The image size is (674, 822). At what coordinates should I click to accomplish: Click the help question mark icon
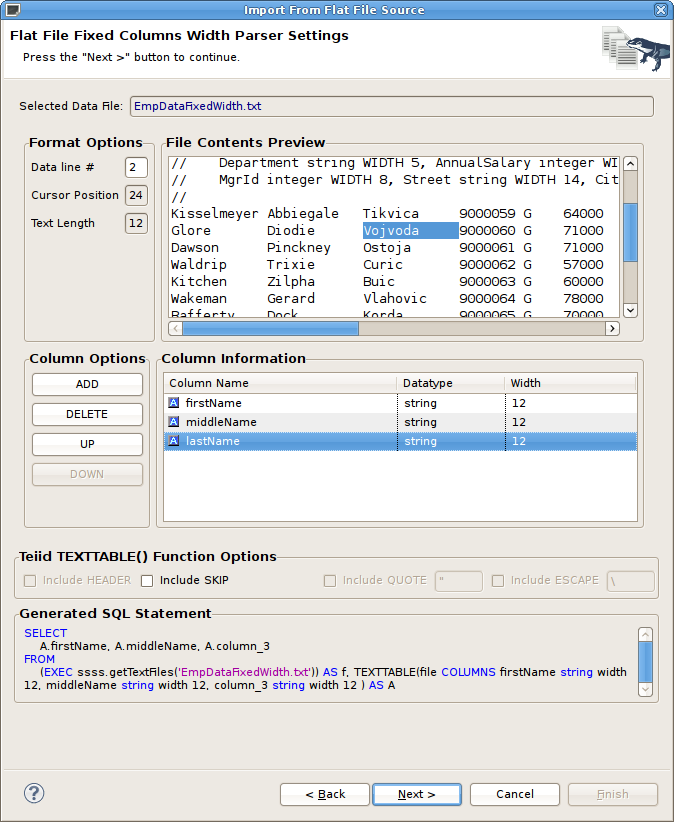34,794
